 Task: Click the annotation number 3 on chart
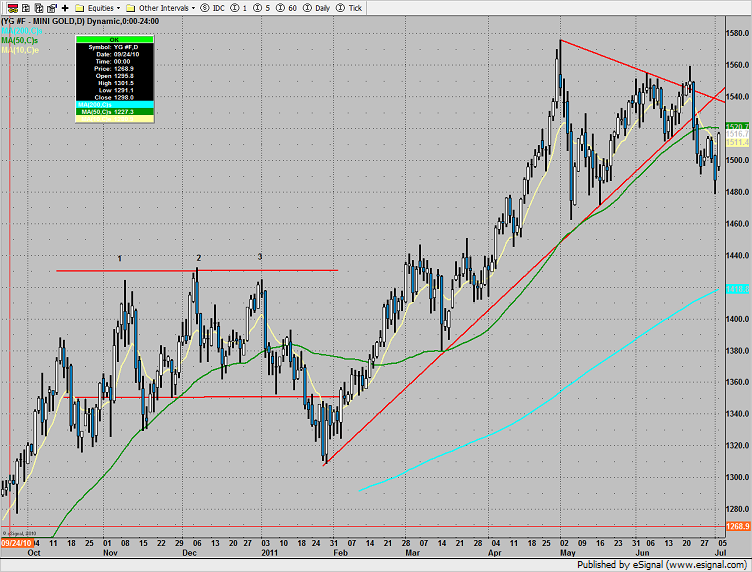coord(260,257)
